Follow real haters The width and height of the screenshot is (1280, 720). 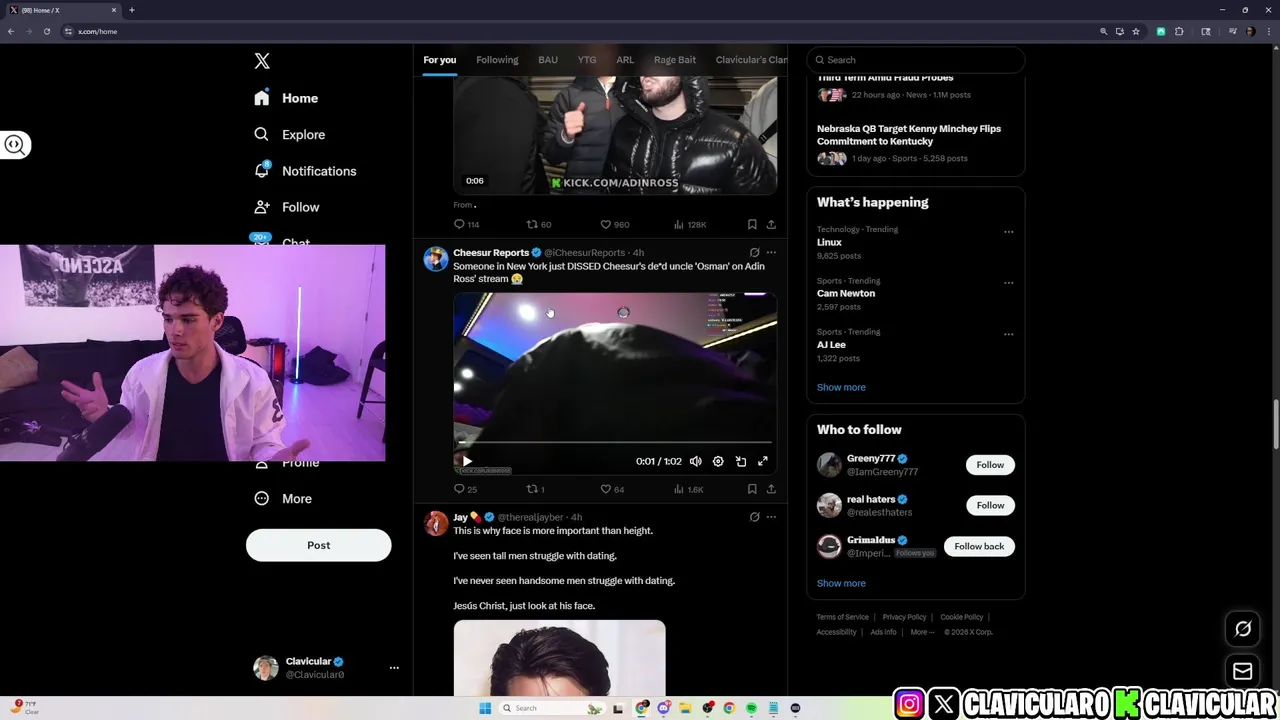990,505
